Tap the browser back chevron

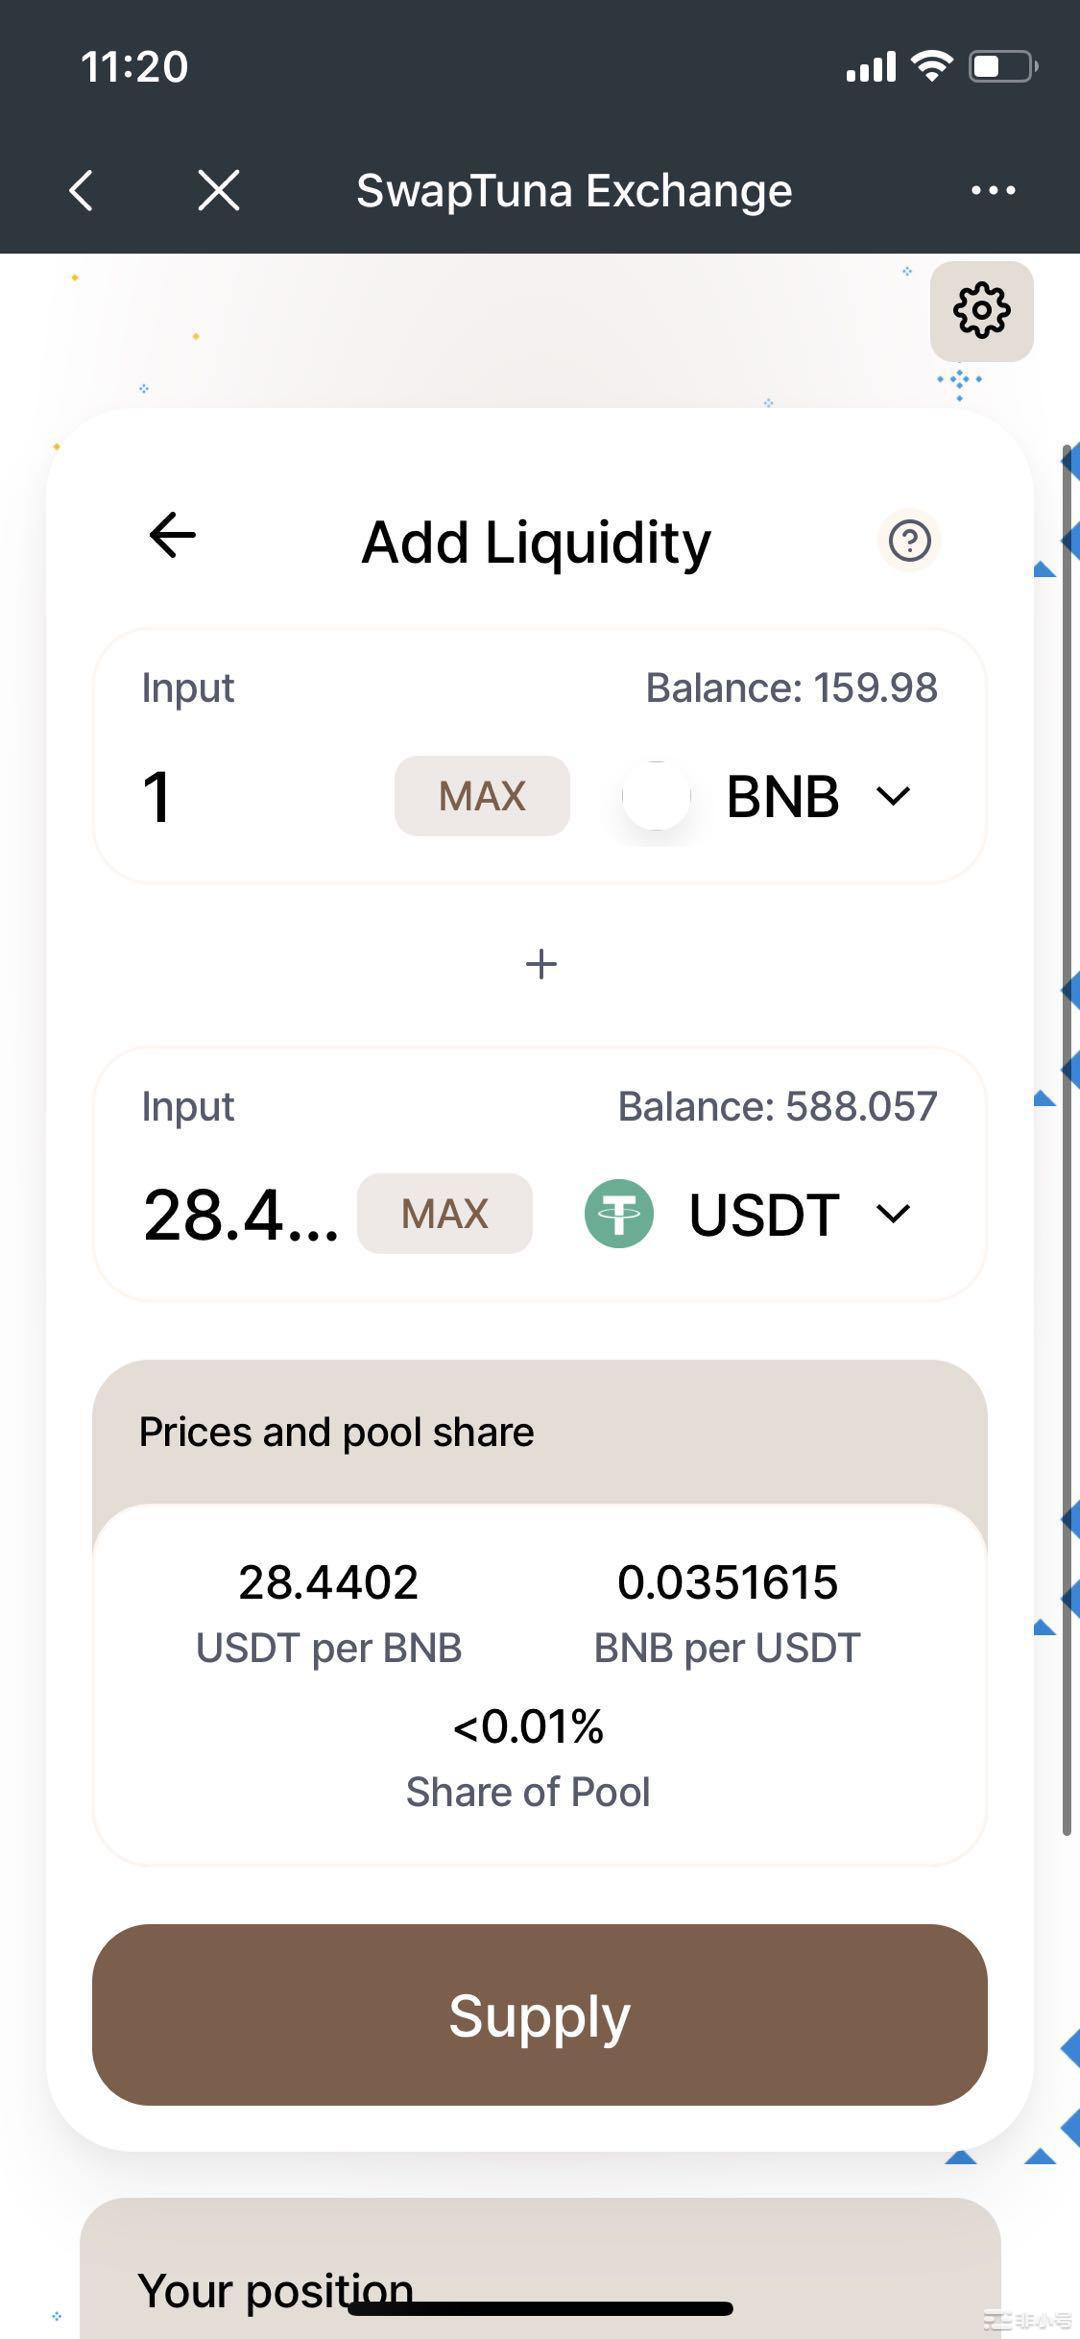(81, 190)
